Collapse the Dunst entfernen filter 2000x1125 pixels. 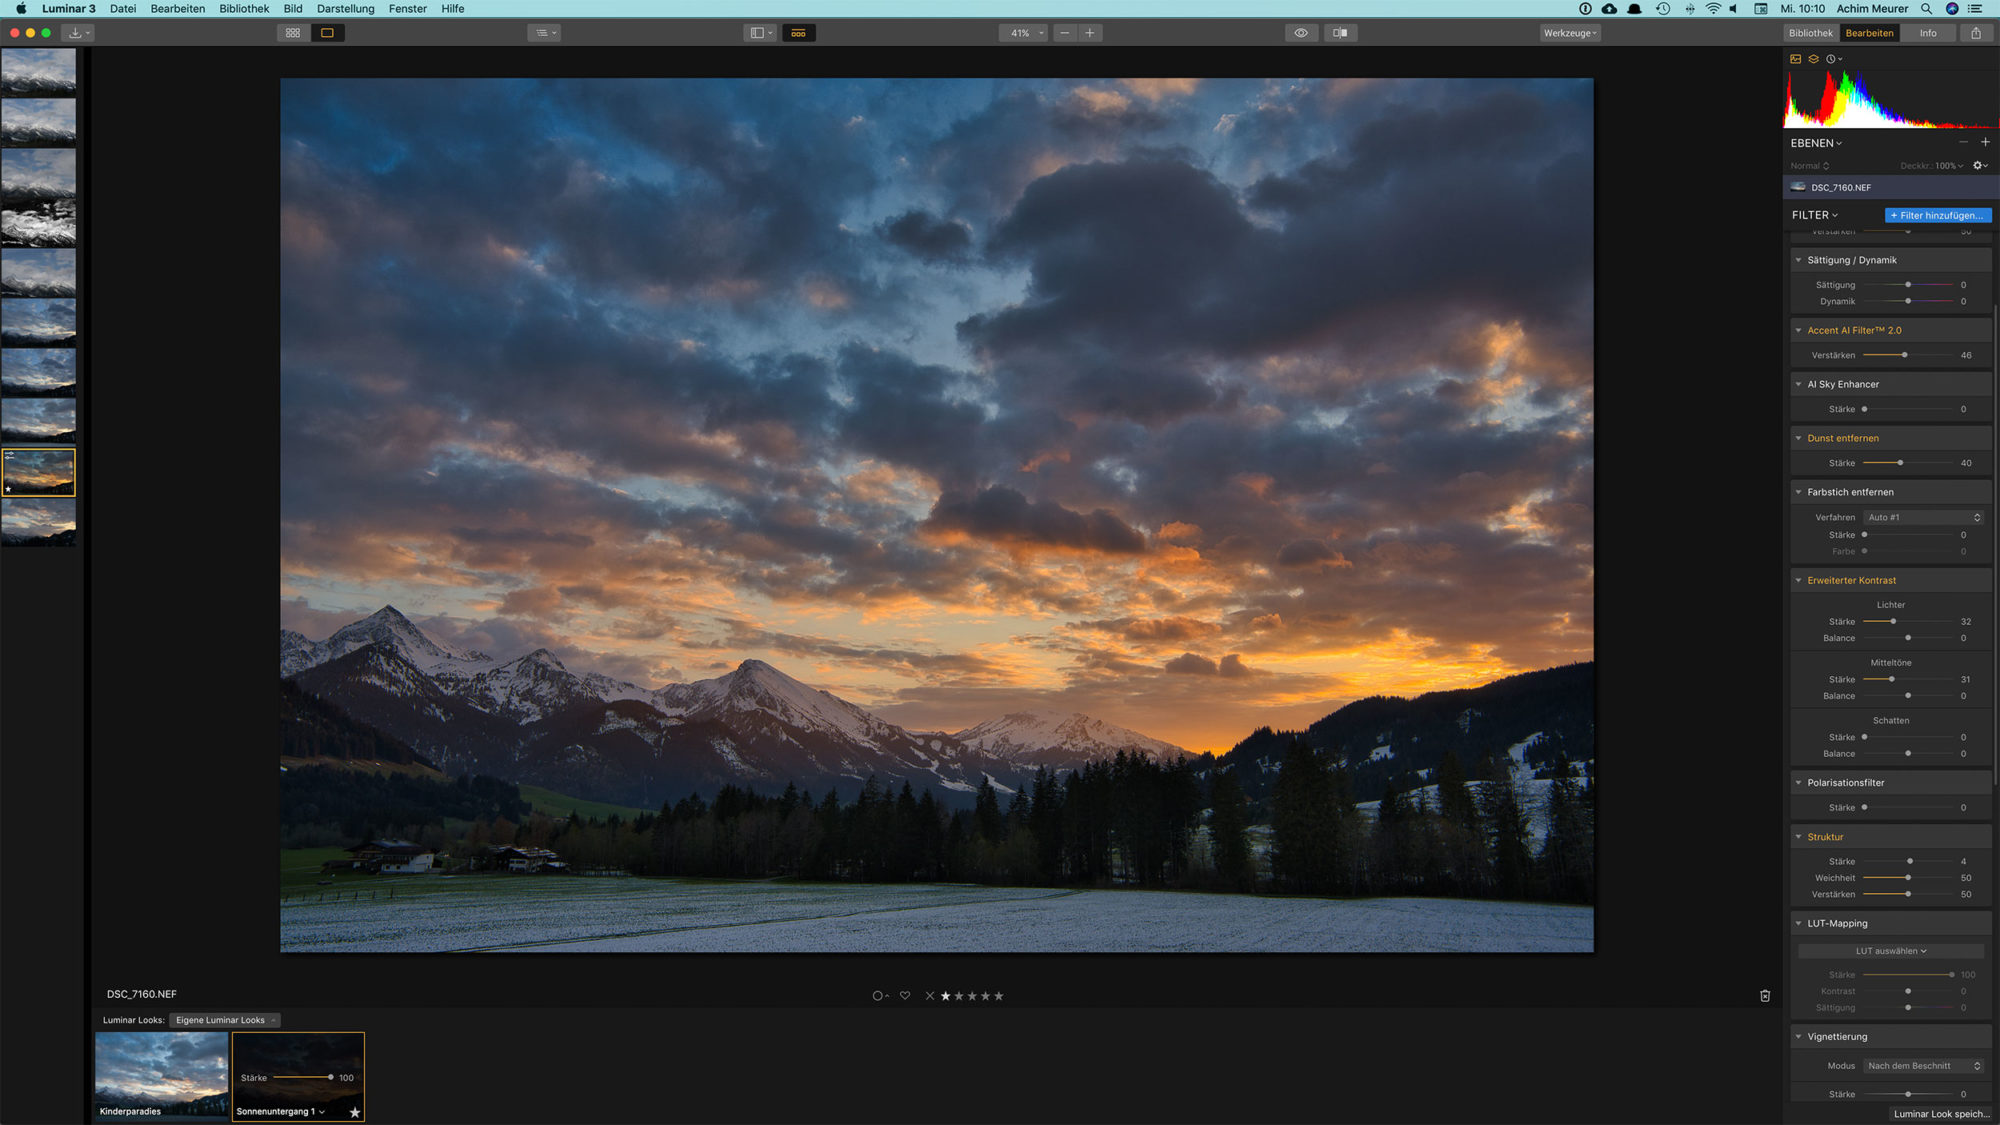(x=1798, y=438)
